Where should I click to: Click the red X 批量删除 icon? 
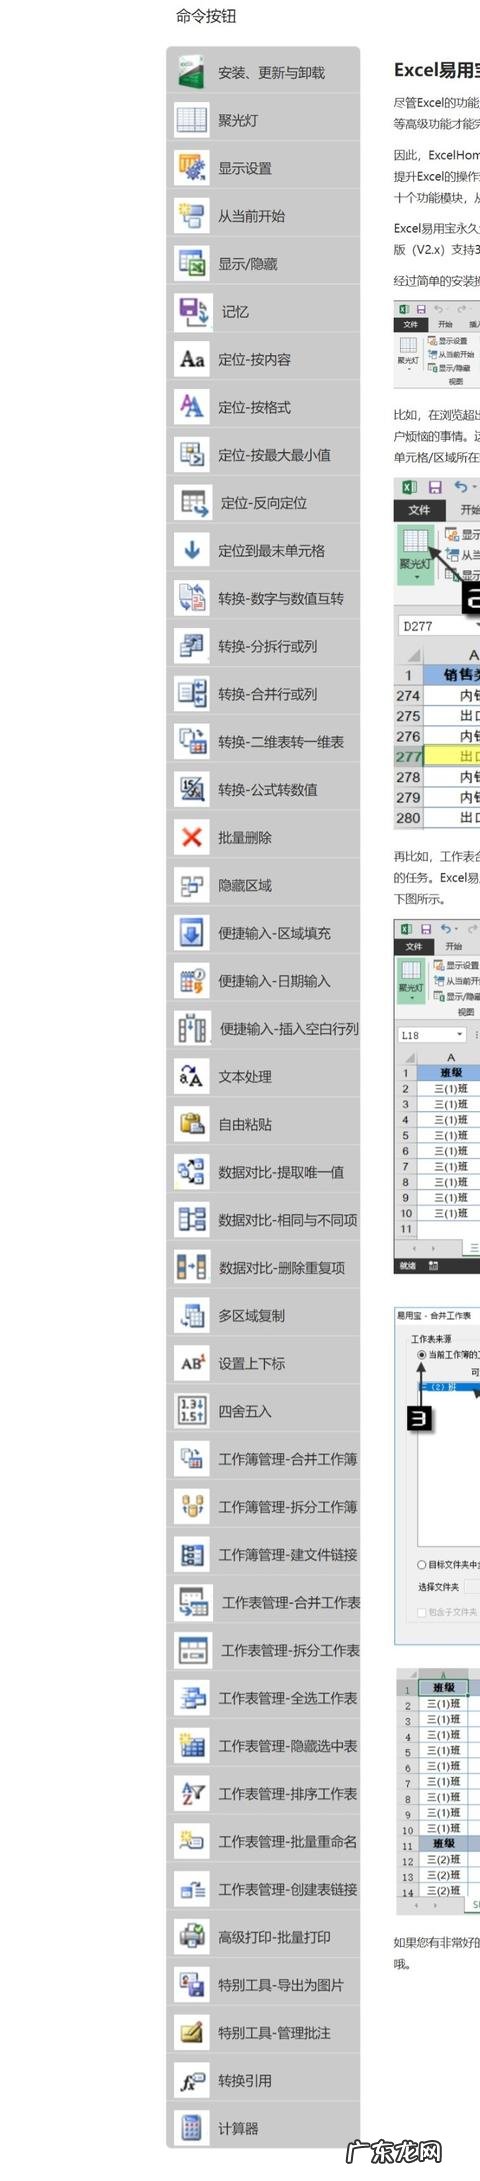coord(191,837)
